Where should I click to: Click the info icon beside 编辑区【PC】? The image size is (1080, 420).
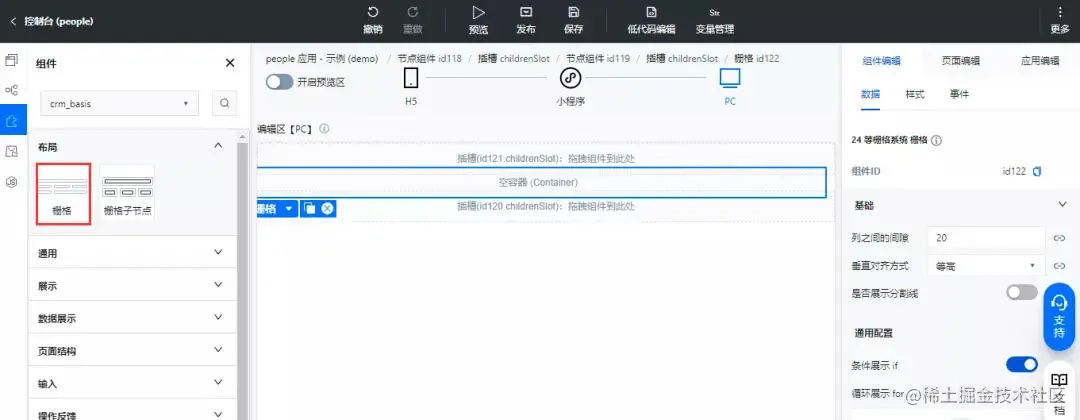pyautogui.click(x=324, y=128)
